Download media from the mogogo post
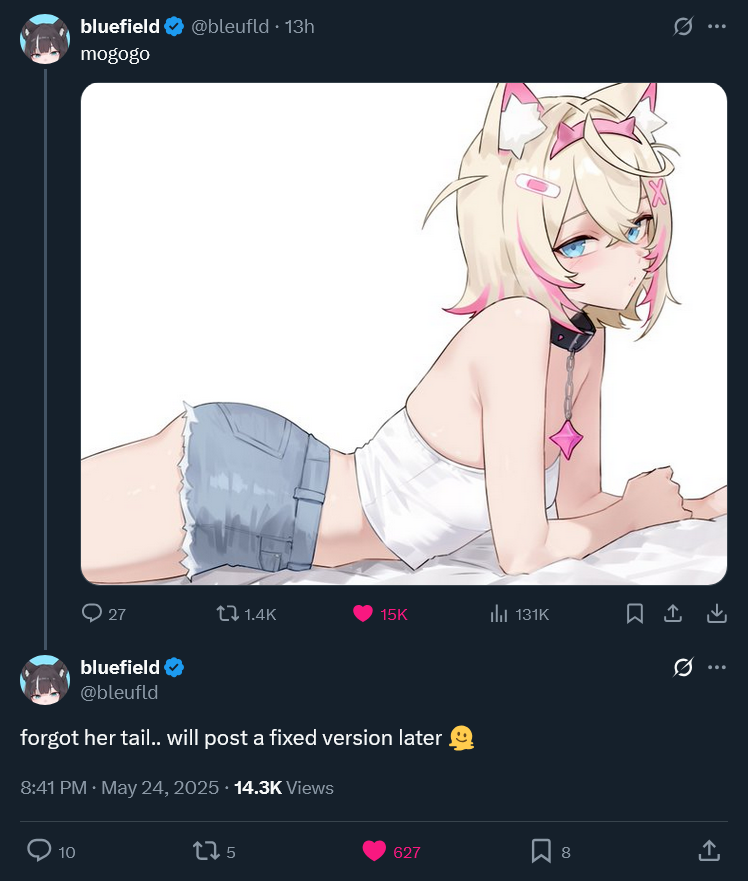748x881 pixels. [x=716, y=613]
